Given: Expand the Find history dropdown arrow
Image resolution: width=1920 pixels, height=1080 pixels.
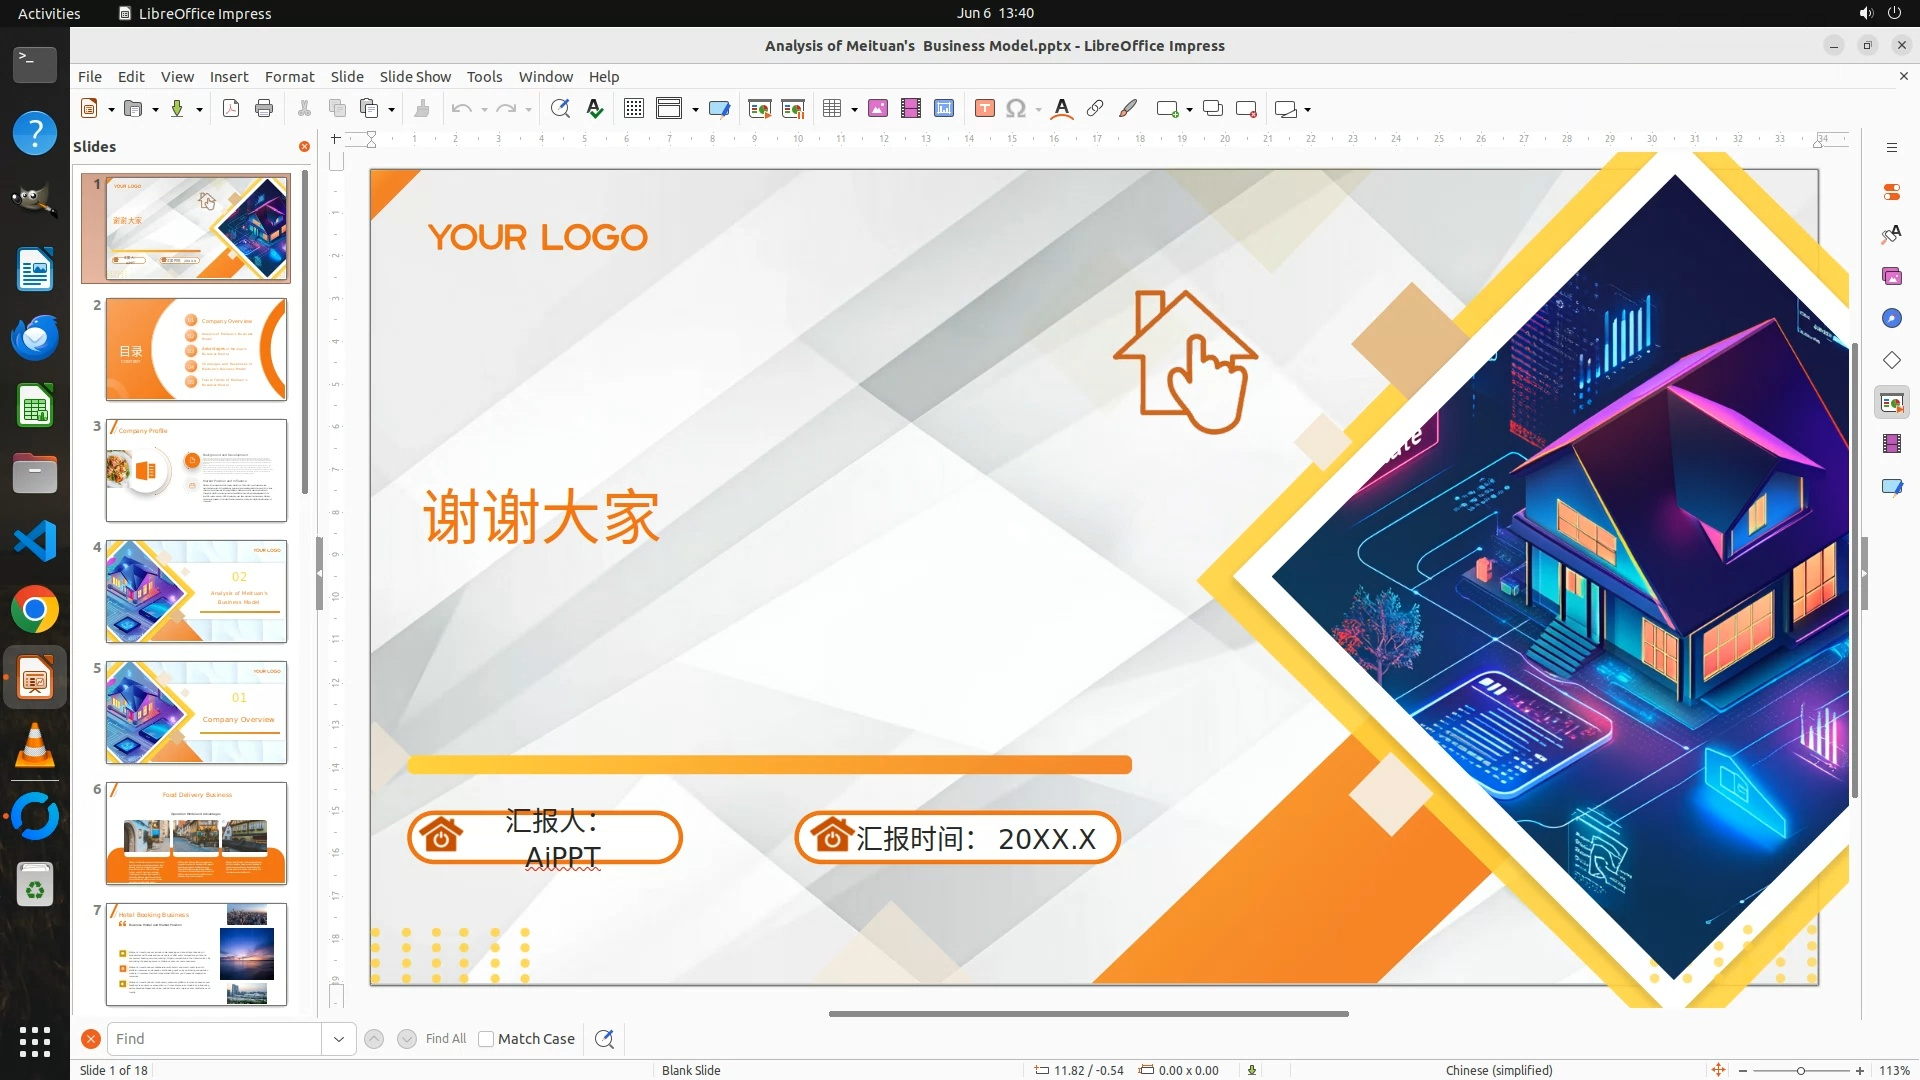Looking at the screenshot, I should click(x=339, y=1039).
